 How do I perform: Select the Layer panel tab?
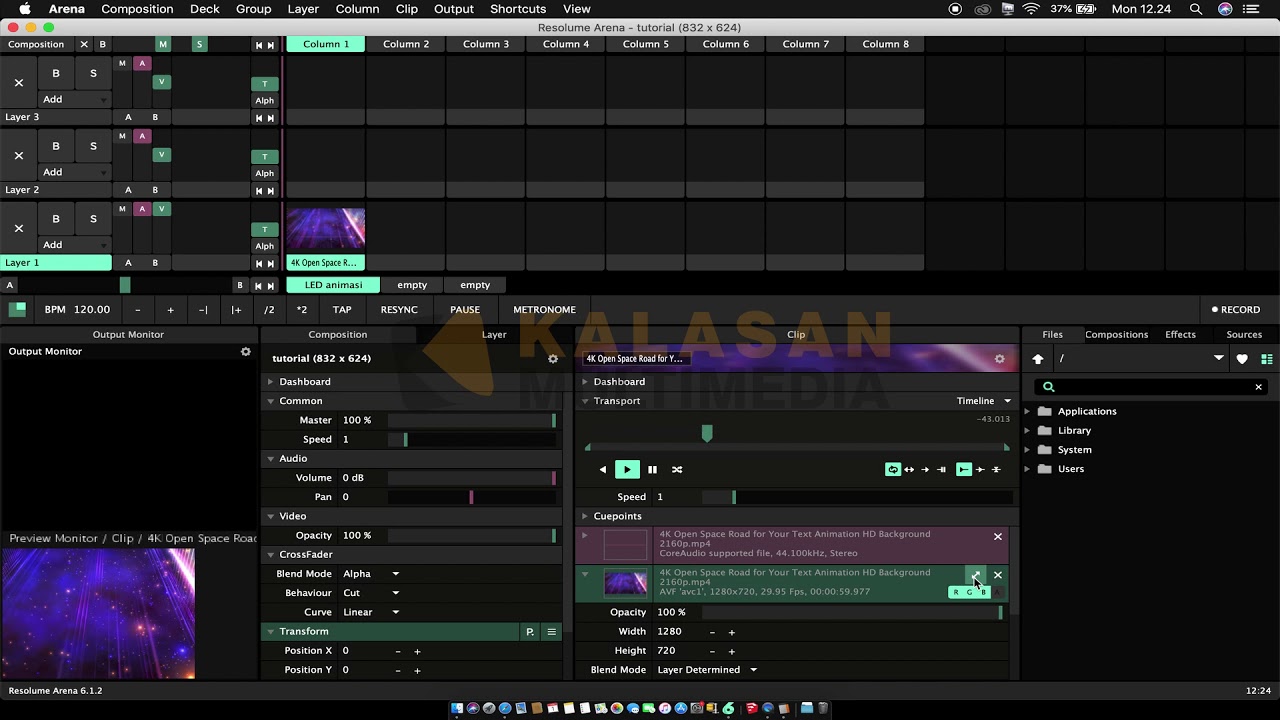tap(494, 335)
